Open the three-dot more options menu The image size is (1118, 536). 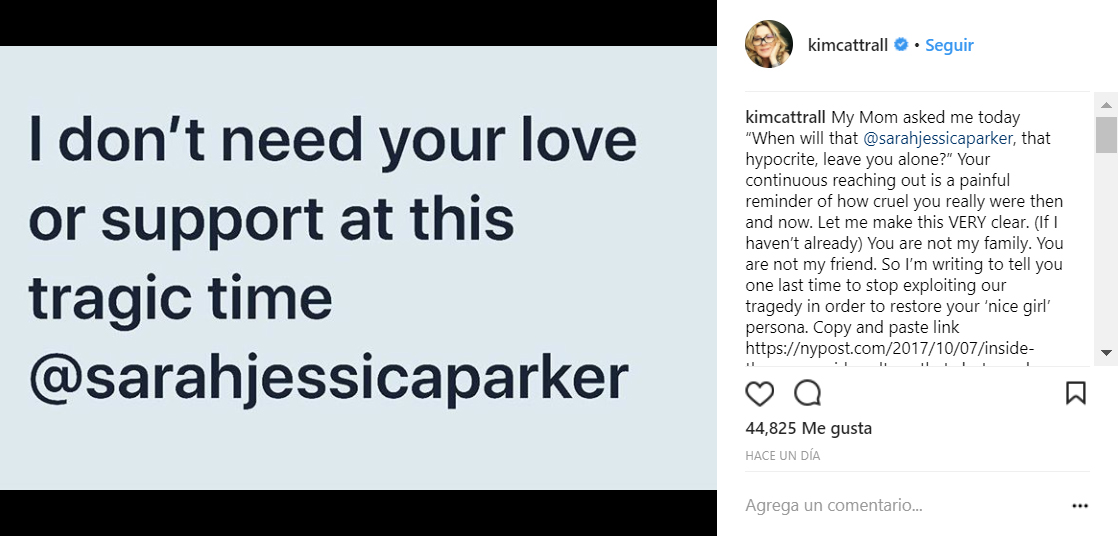(x=1080, y=506)
